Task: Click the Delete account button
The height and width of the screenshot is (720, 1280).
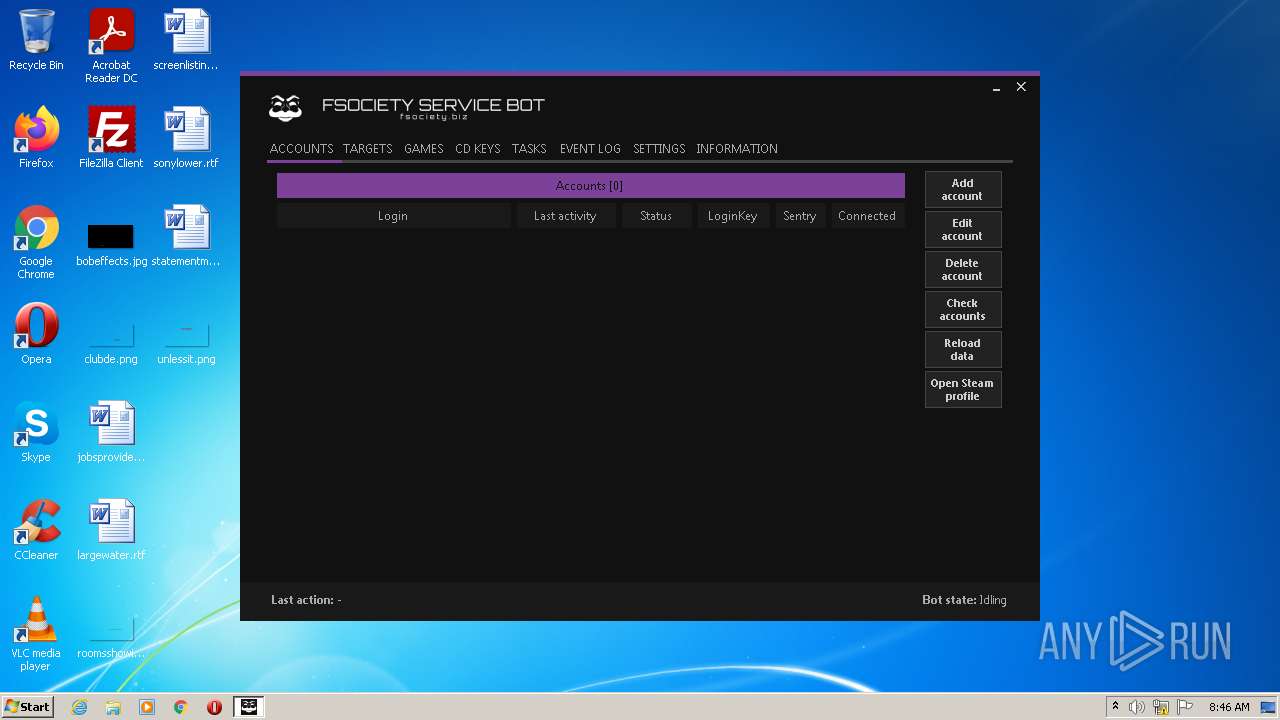Action: tap(962, 270)
